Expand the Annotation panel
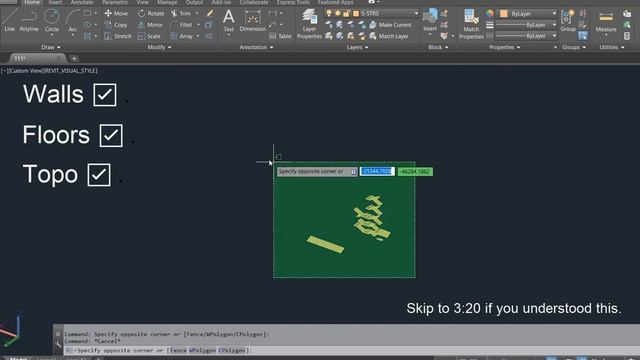640x360 pixels. pos(256,47)
